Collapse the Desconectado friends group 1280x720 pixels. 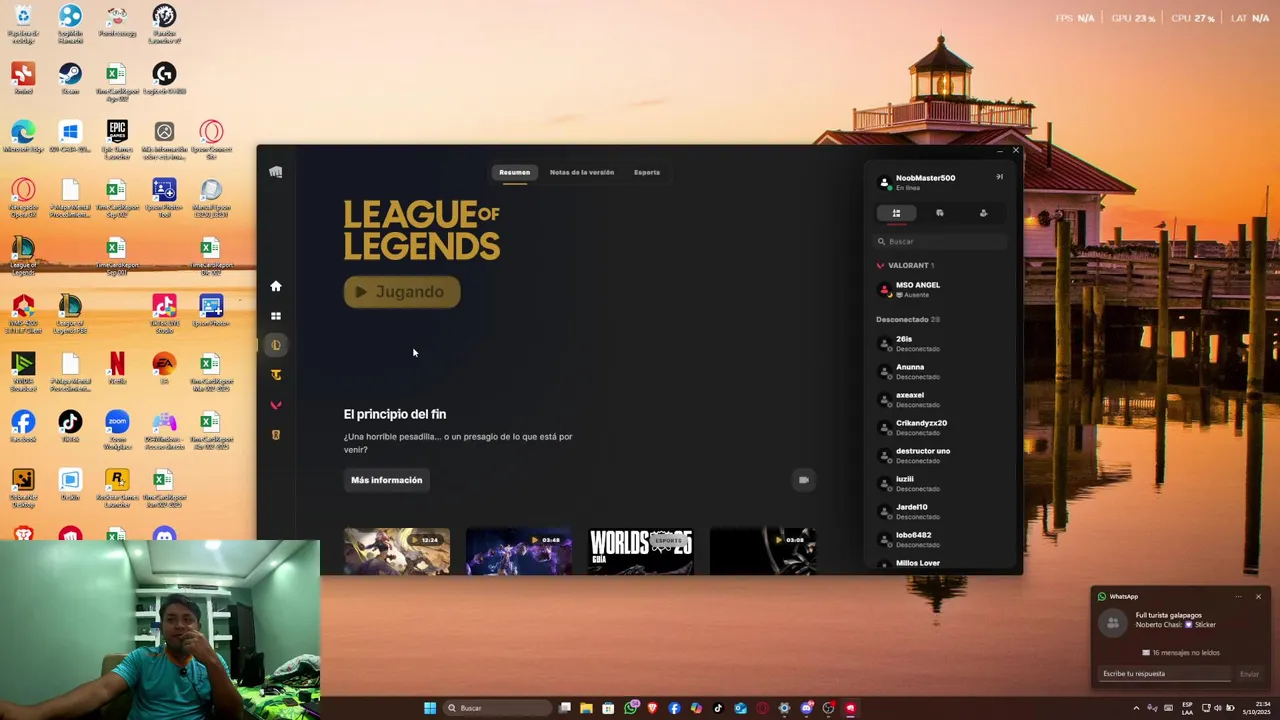[x=908, y=319]
